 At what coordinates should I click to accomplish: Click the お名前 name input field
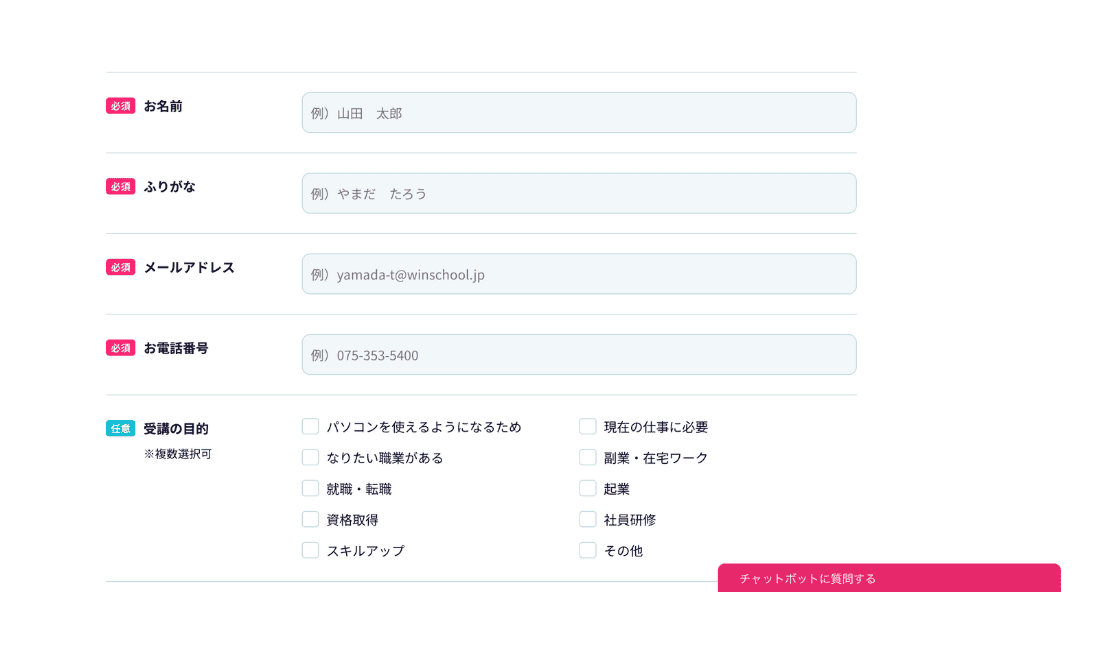(x=578, y=113)
